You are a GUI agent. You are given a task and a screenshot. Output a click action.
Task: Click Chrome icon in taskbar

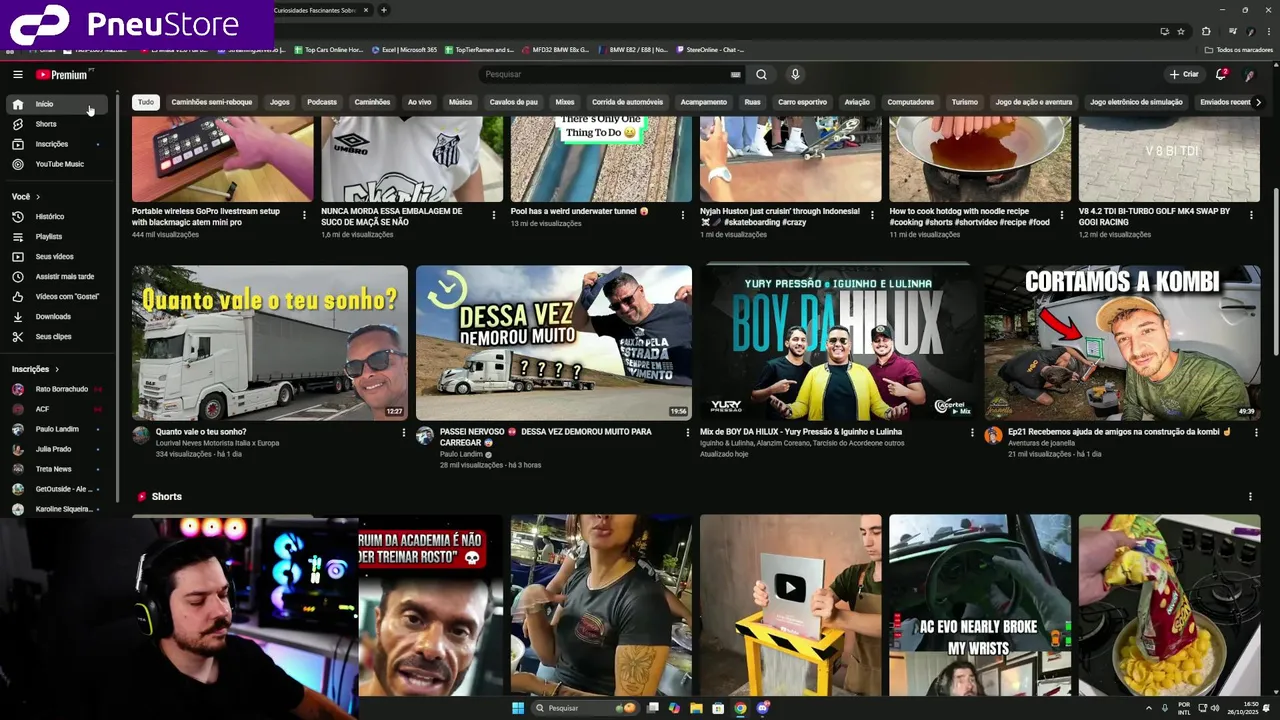pyautogui.click(x=740, y=708)
